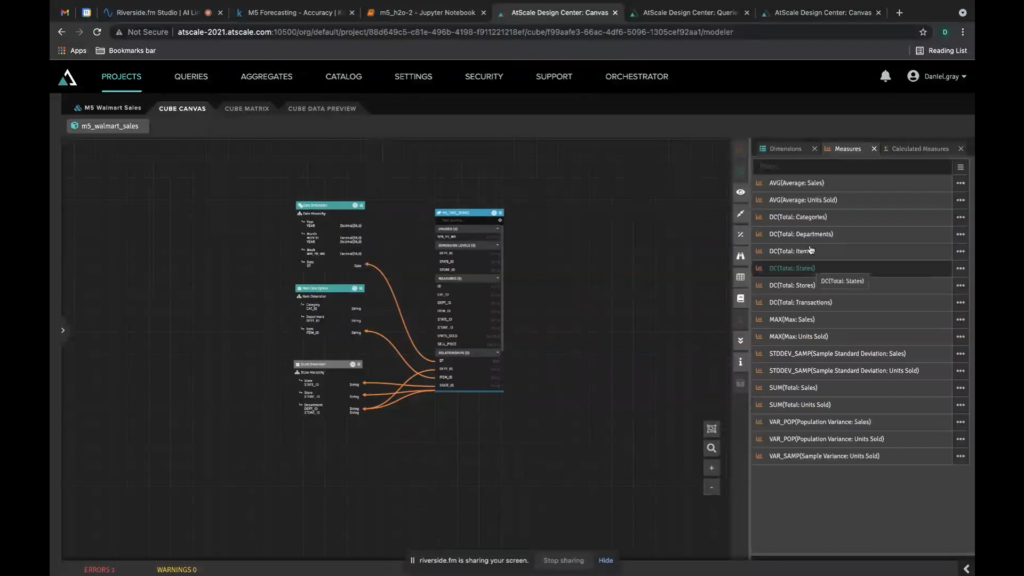The height and width of the screenshot is (576, 1024).
Task: Select STDDEV_SAMP(Sample Standard Deviation: Sales) row
Action: tap(853, 353)
